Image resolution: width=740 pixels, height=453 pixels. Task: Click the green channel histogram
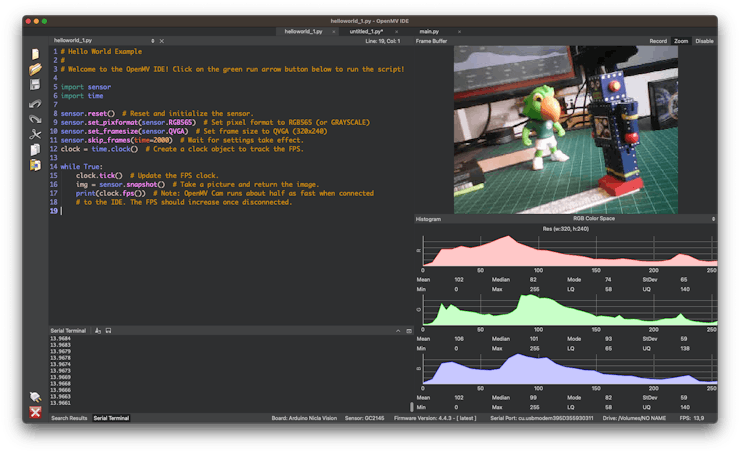[x=570, y=310]
